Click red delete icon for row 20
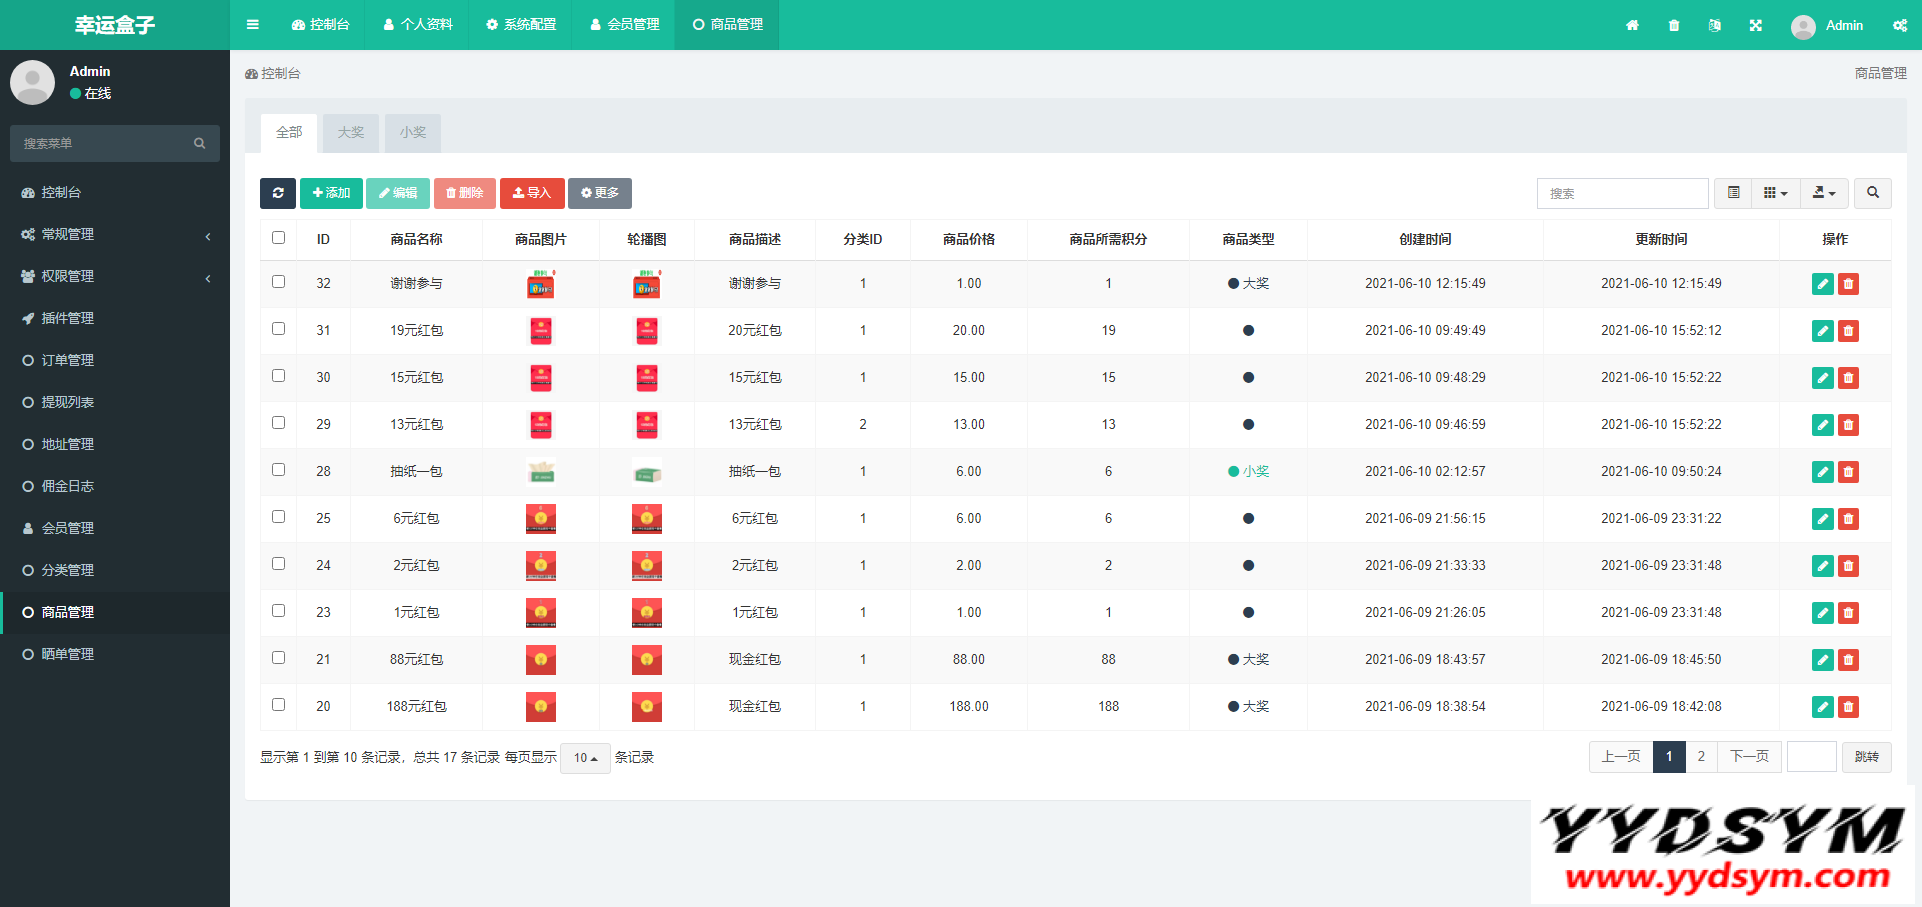This screenshot has width=1922, height=907. pos(1848,707)
